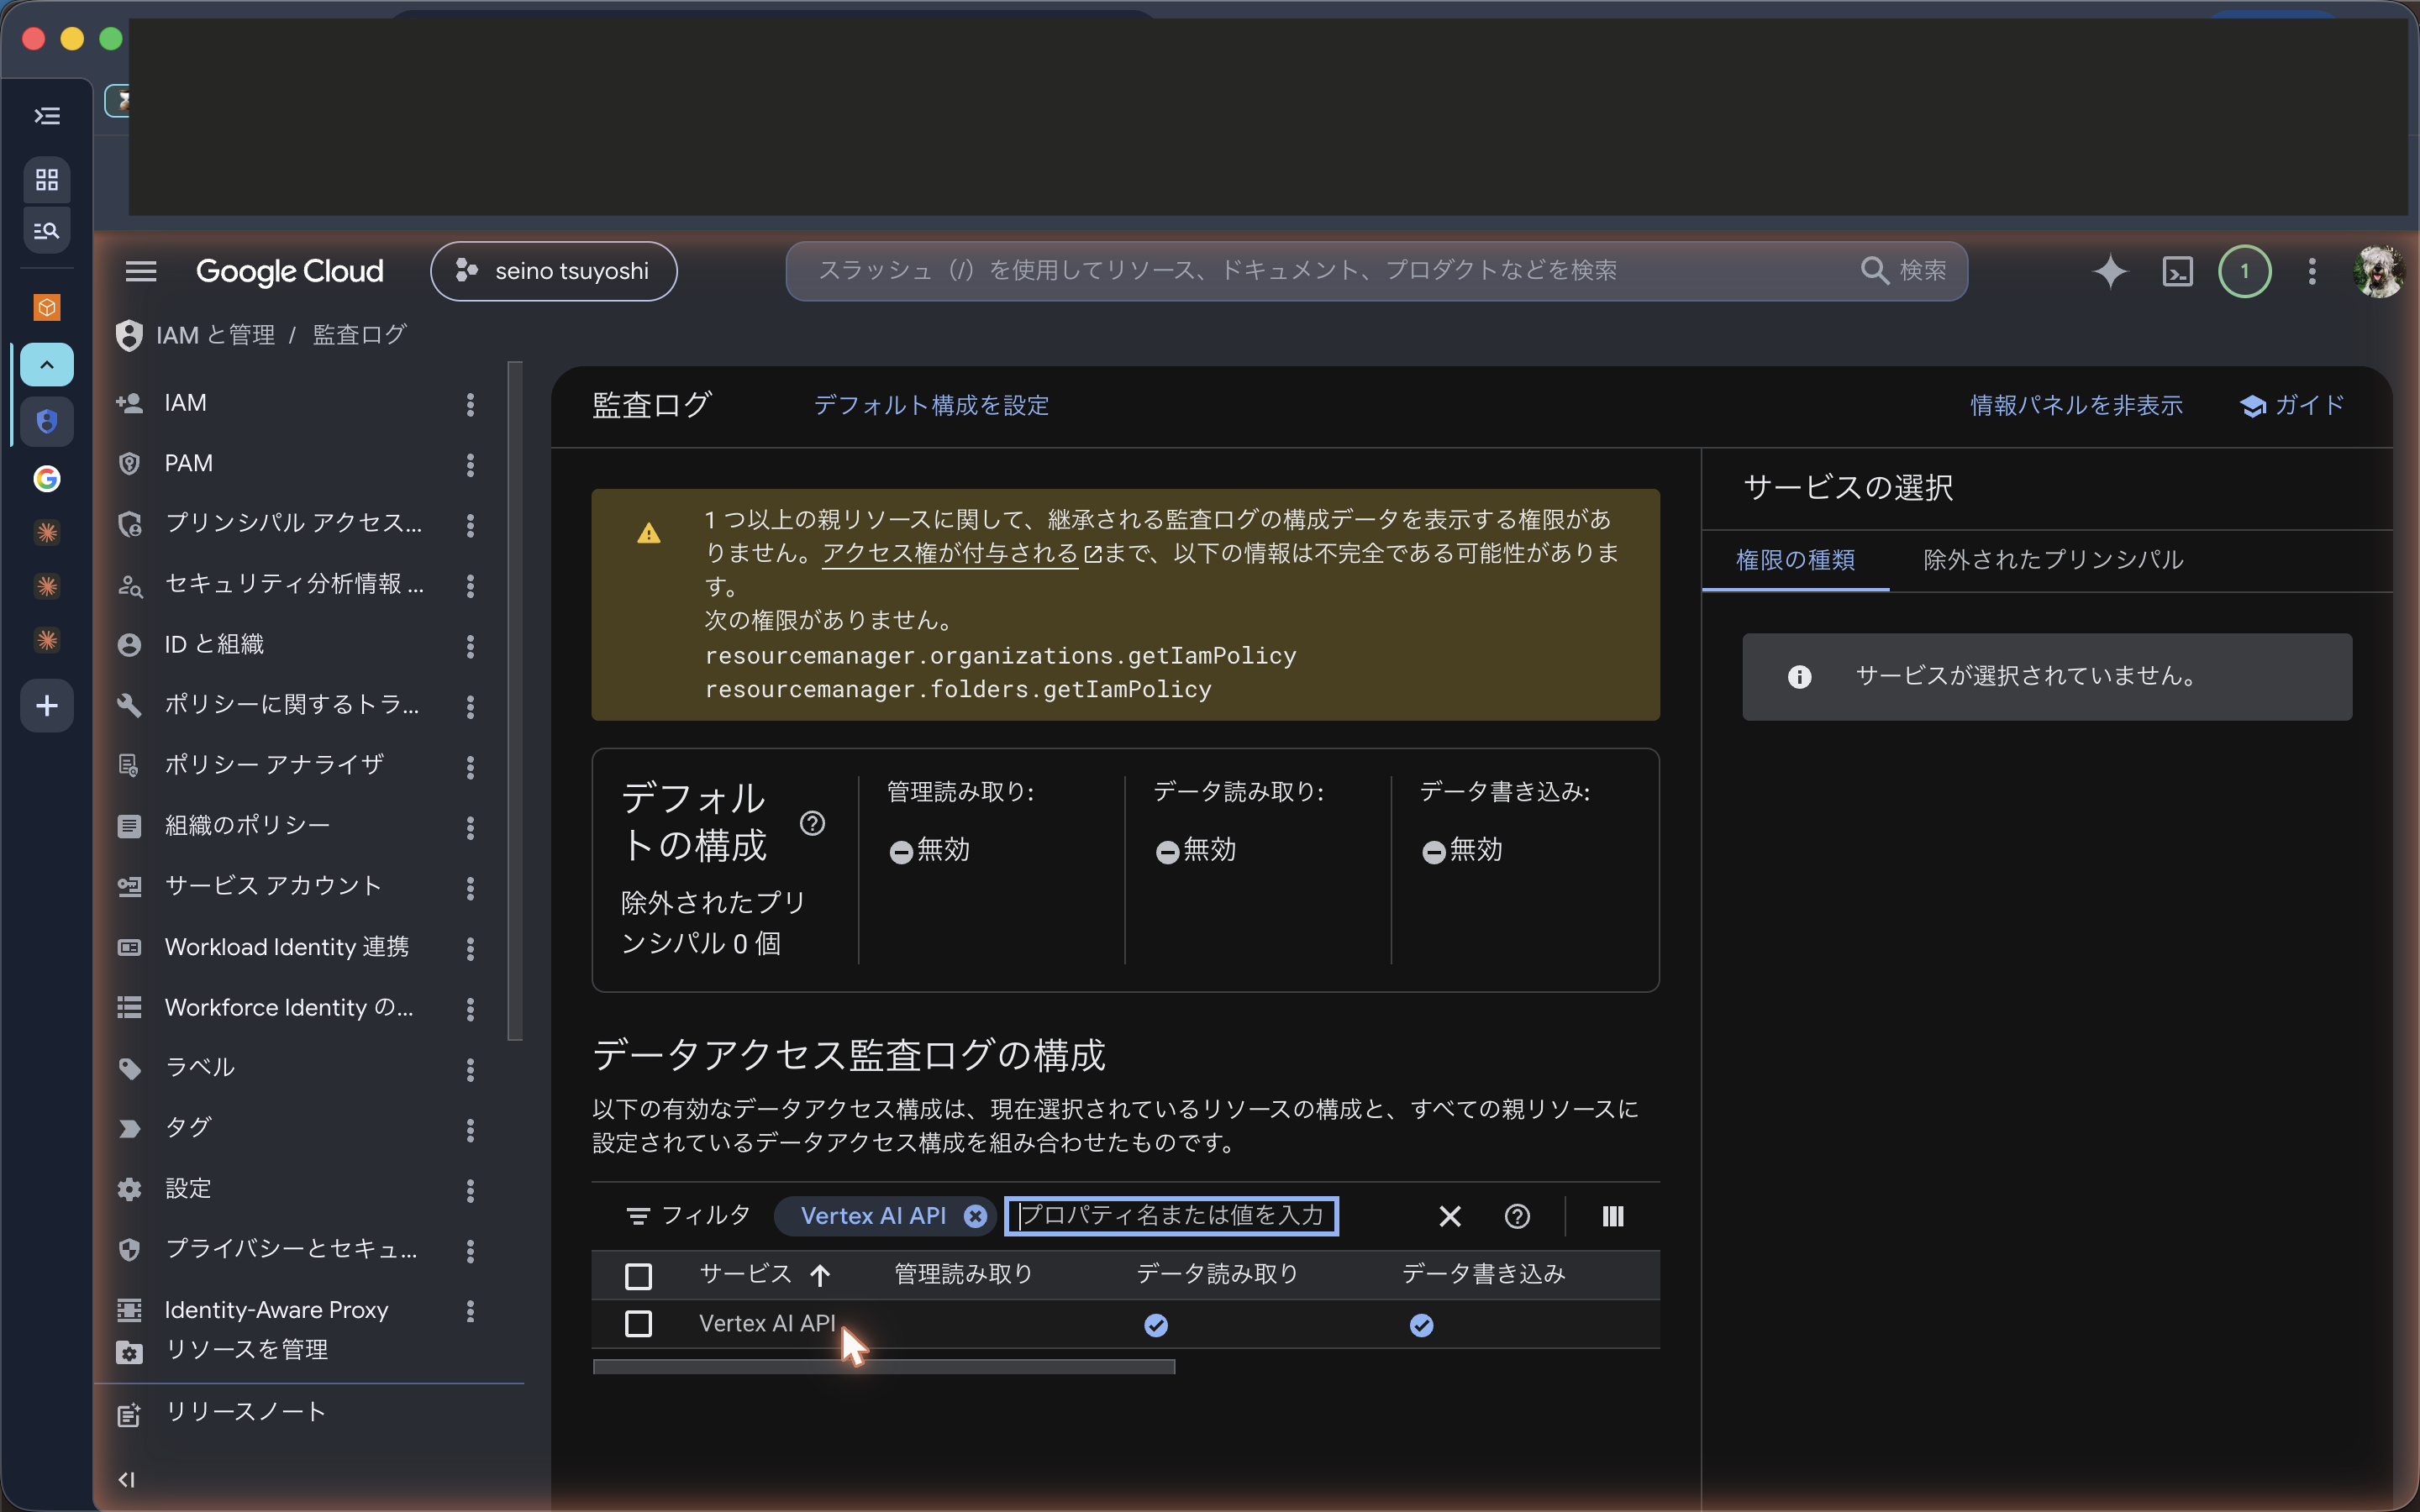Activate the Cloud Shell terminal icon

(2178, 271)
